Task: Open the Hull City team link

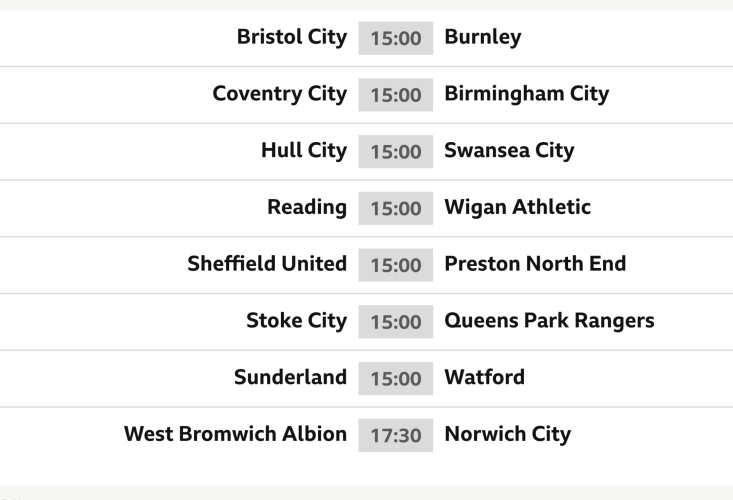Action: tap(304, 151)
